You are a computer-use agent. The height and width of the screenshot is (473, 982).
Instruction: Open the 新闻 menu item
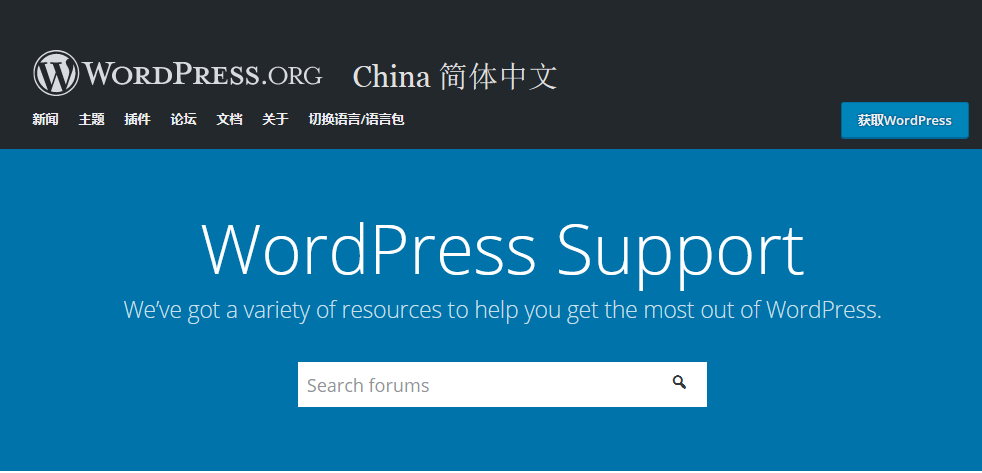point(45,119)
